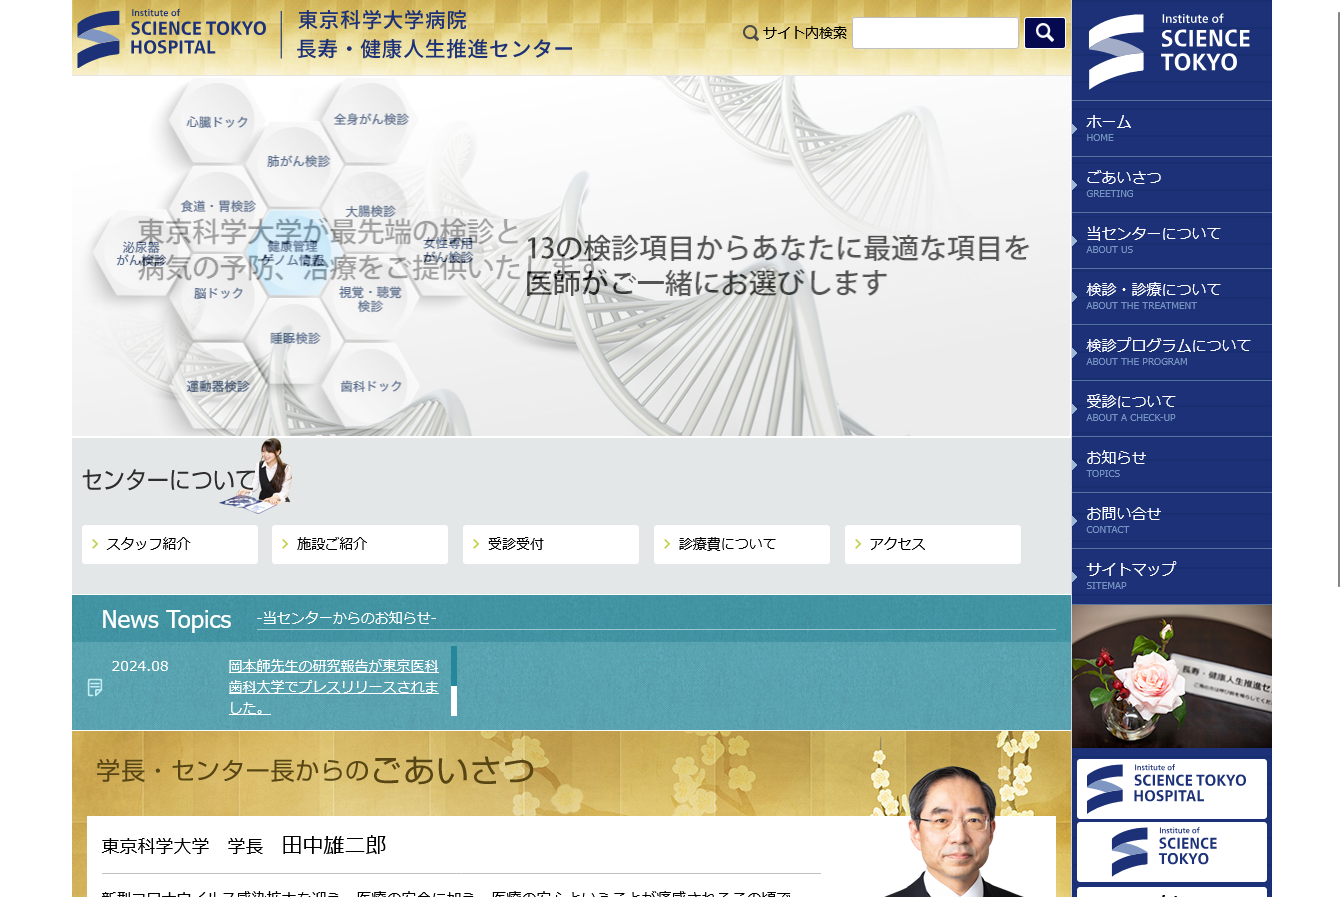Open ごあいさつ GREETING menu item
Image resolution: width=1343 pixels, height=897 pixels.
(1171, 184)
